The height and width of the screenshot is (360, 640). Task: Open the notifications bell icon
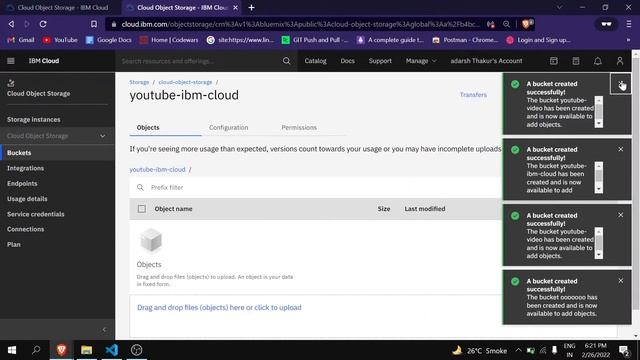[x=598, y=61]
